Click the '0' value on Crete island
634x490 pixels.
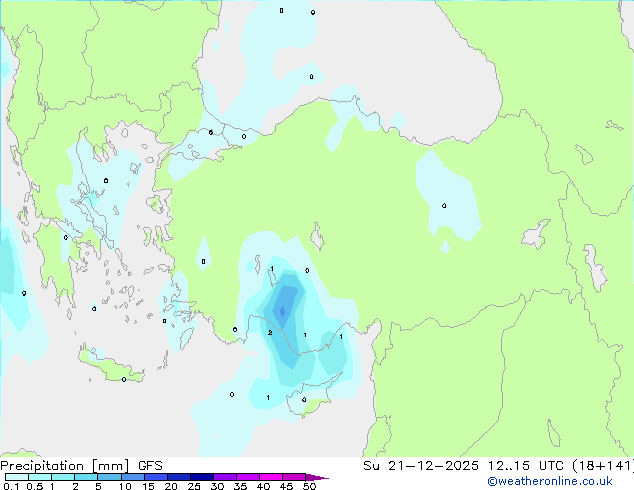pyautogui.click(x=124, y=379)
